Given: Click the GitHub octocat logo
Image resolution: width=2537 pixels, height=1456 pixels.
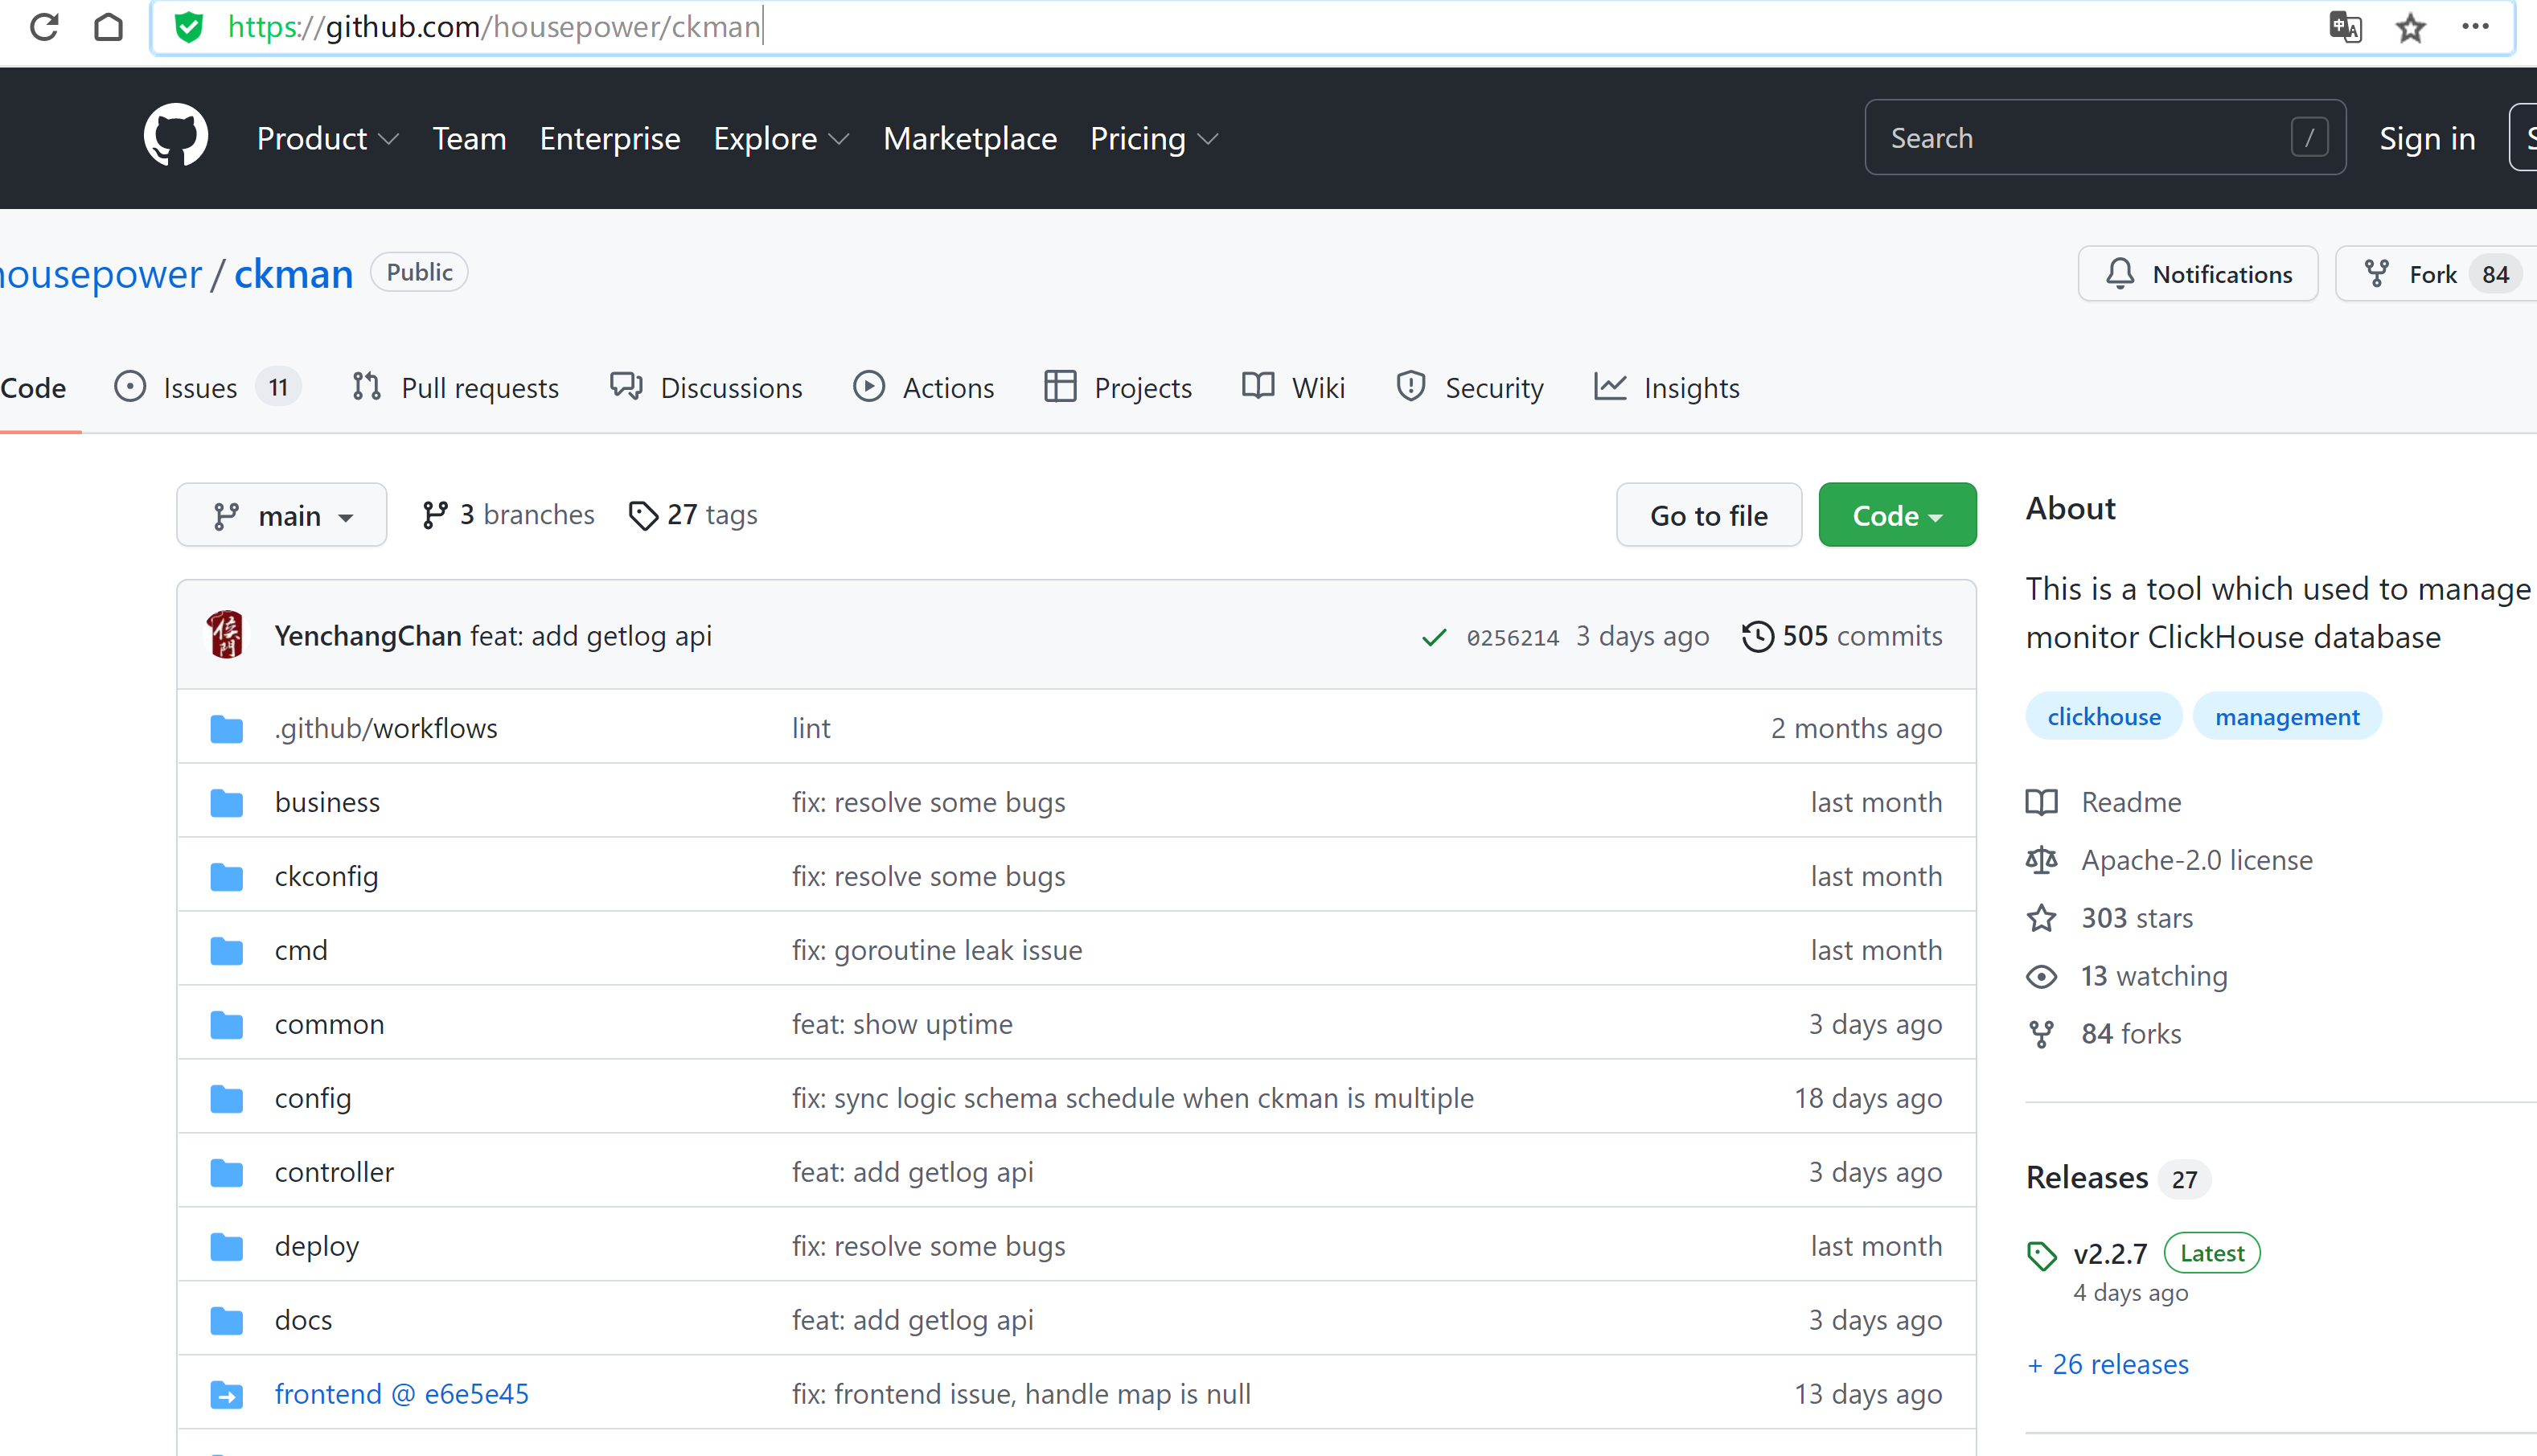Looking at the screenshot, I should pos(176,136).
